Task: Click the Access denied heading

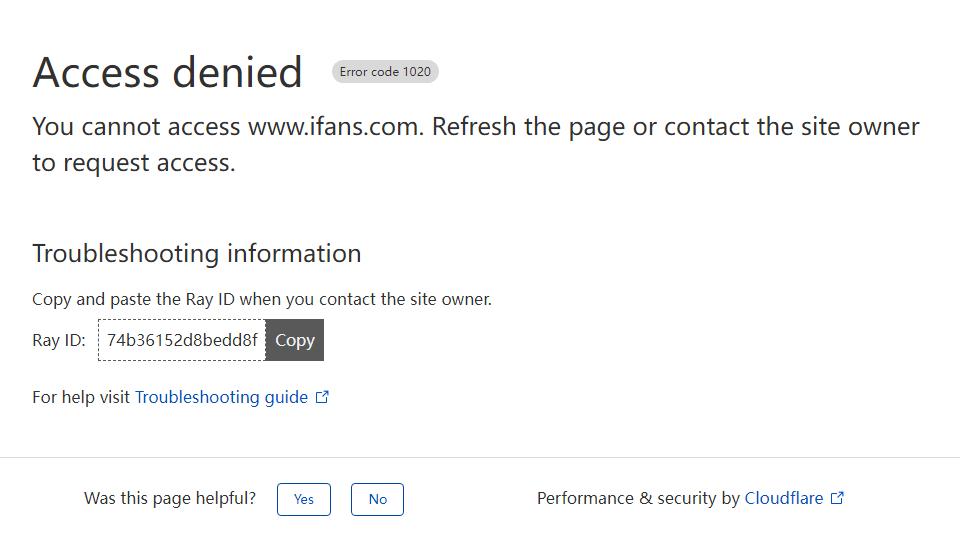Action: point(167,72)
